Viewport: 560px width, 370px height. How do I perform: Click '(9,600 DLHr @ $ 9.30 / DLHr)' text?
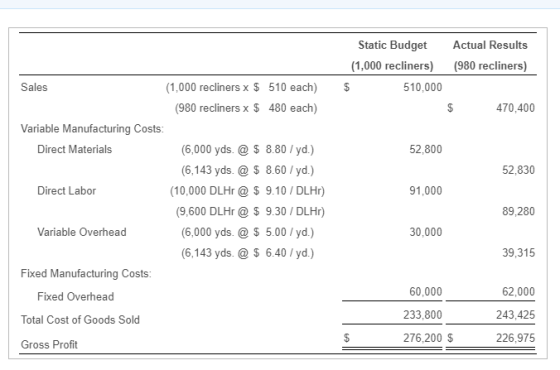click(x=250, y=211)
